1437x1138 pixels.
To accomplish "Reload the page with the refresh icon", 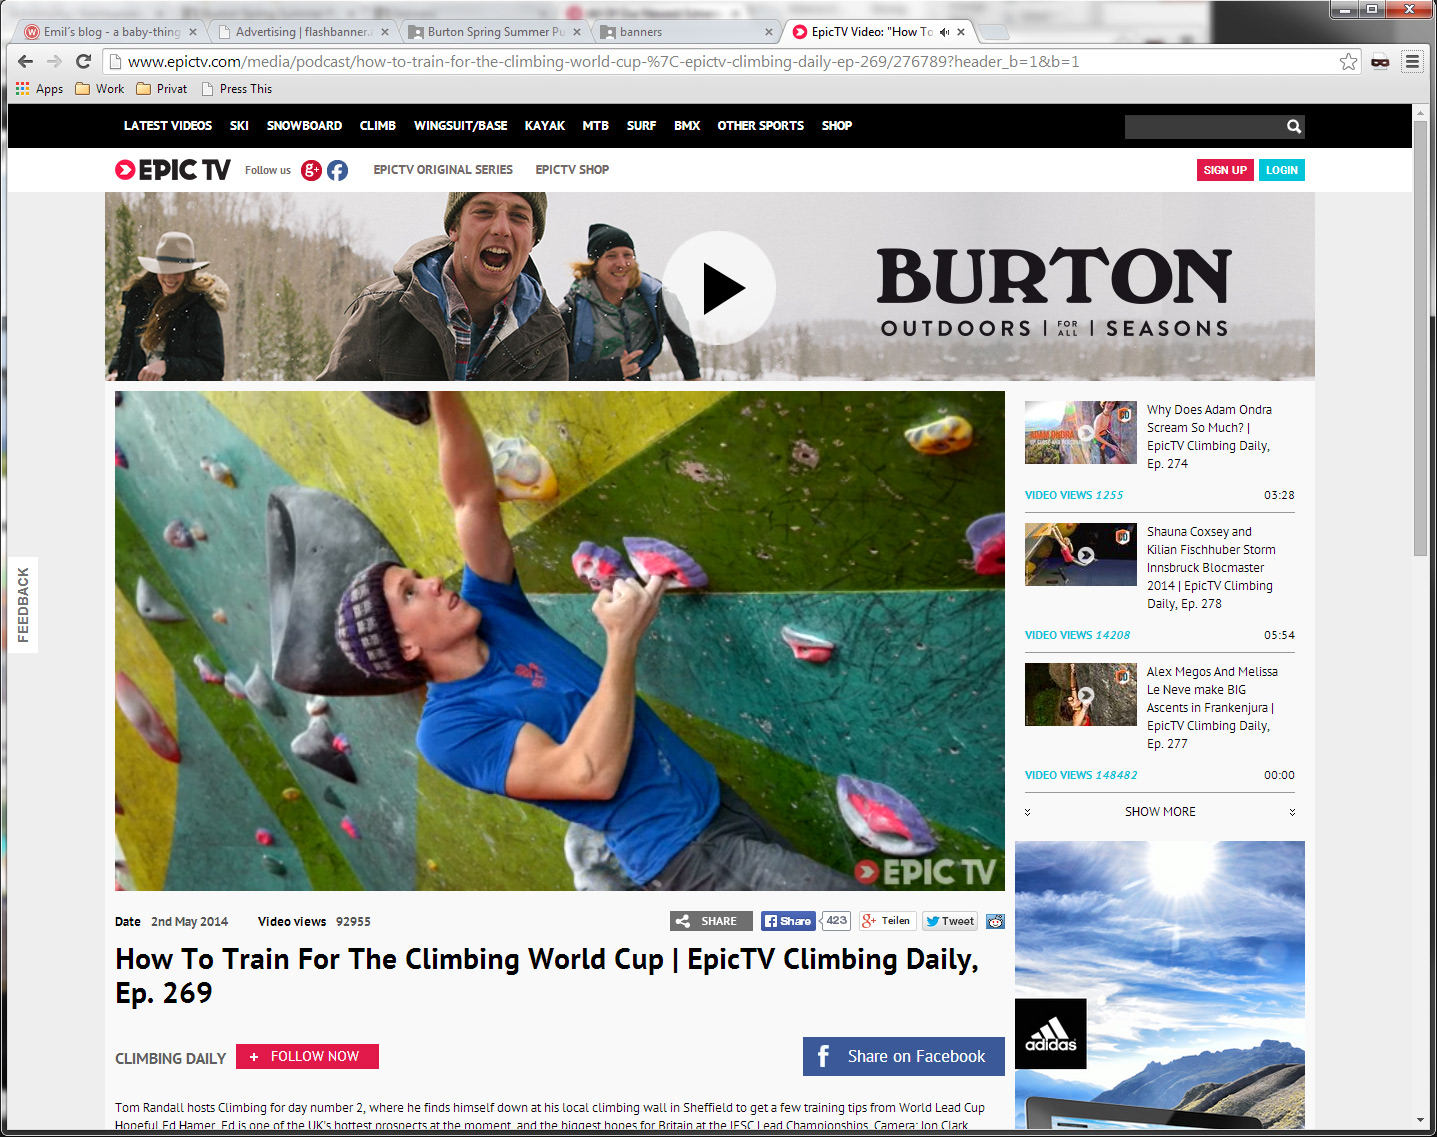I will pyautogui.click(x=84, y=61).
